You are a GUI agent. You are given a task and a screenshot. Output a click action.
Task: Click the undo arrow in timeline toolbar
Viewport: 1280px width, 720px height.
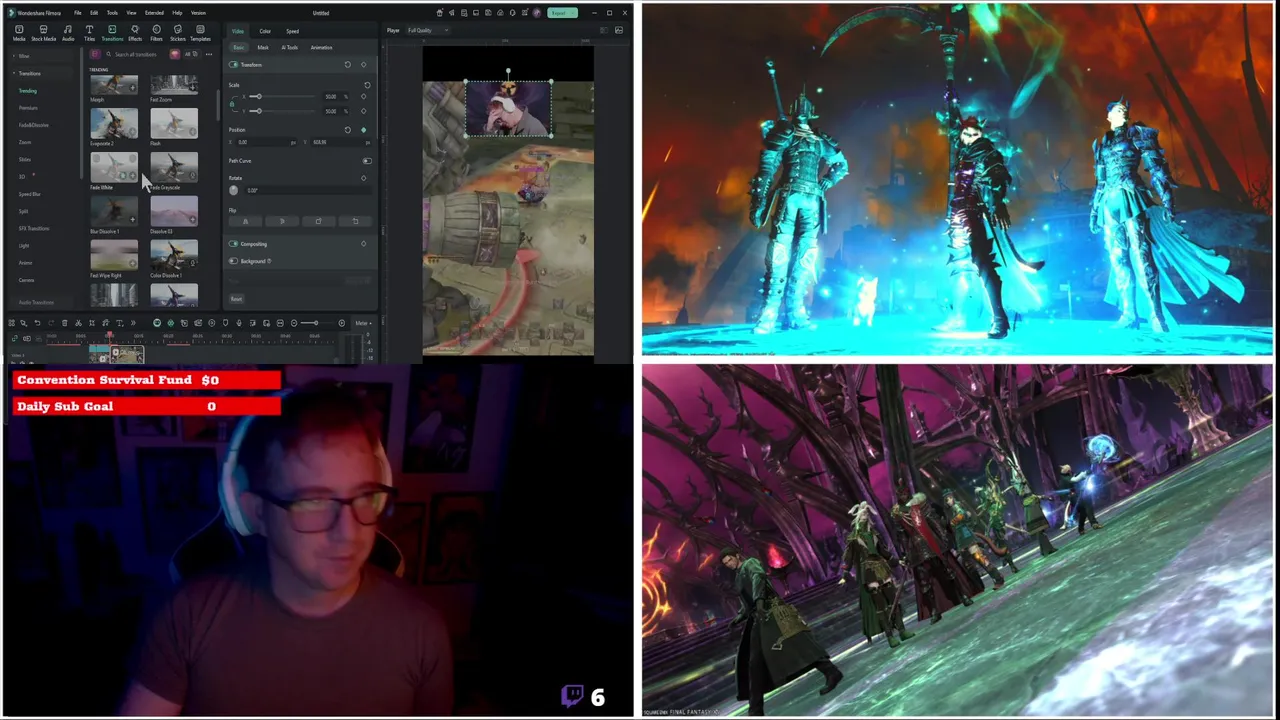click(x=37, y=323)
